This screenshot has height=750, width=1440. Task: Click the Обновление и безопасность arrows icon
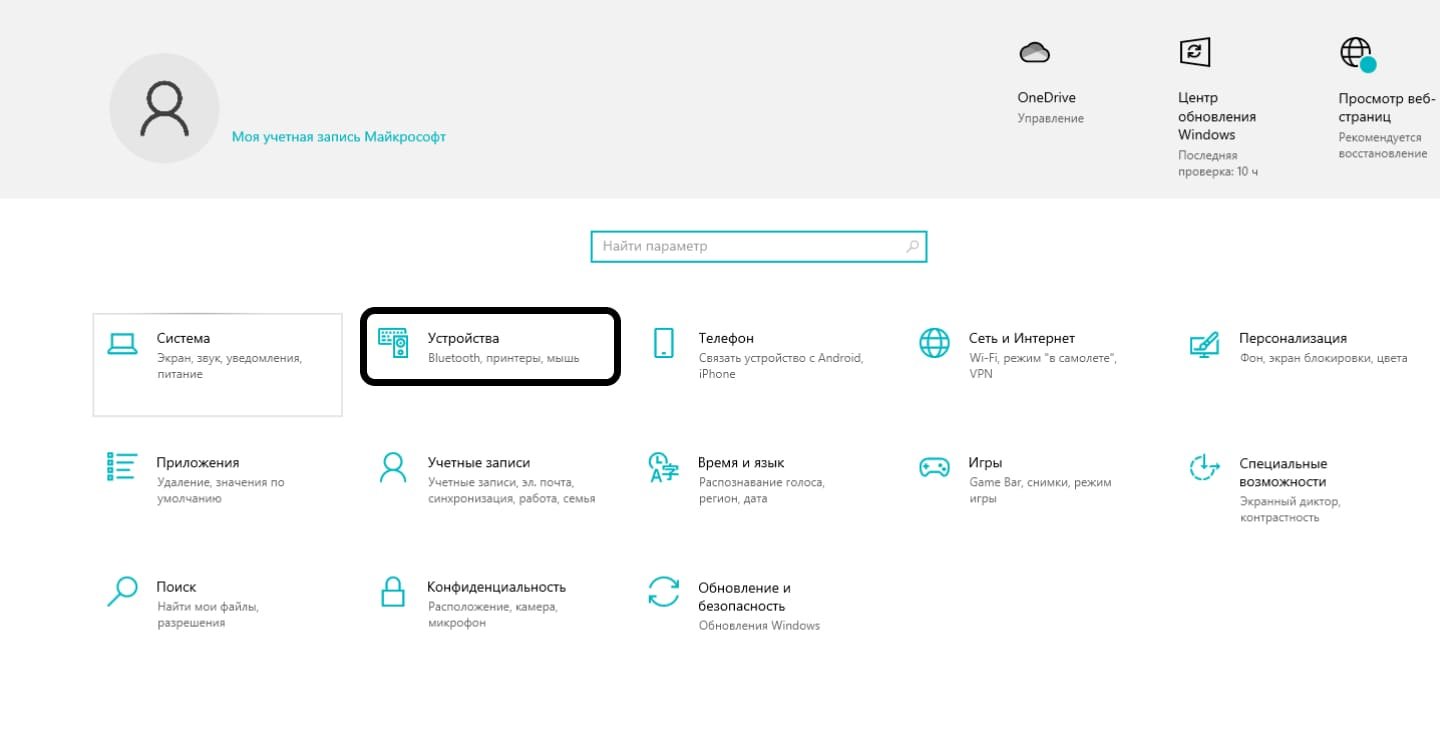coord(663,591)
